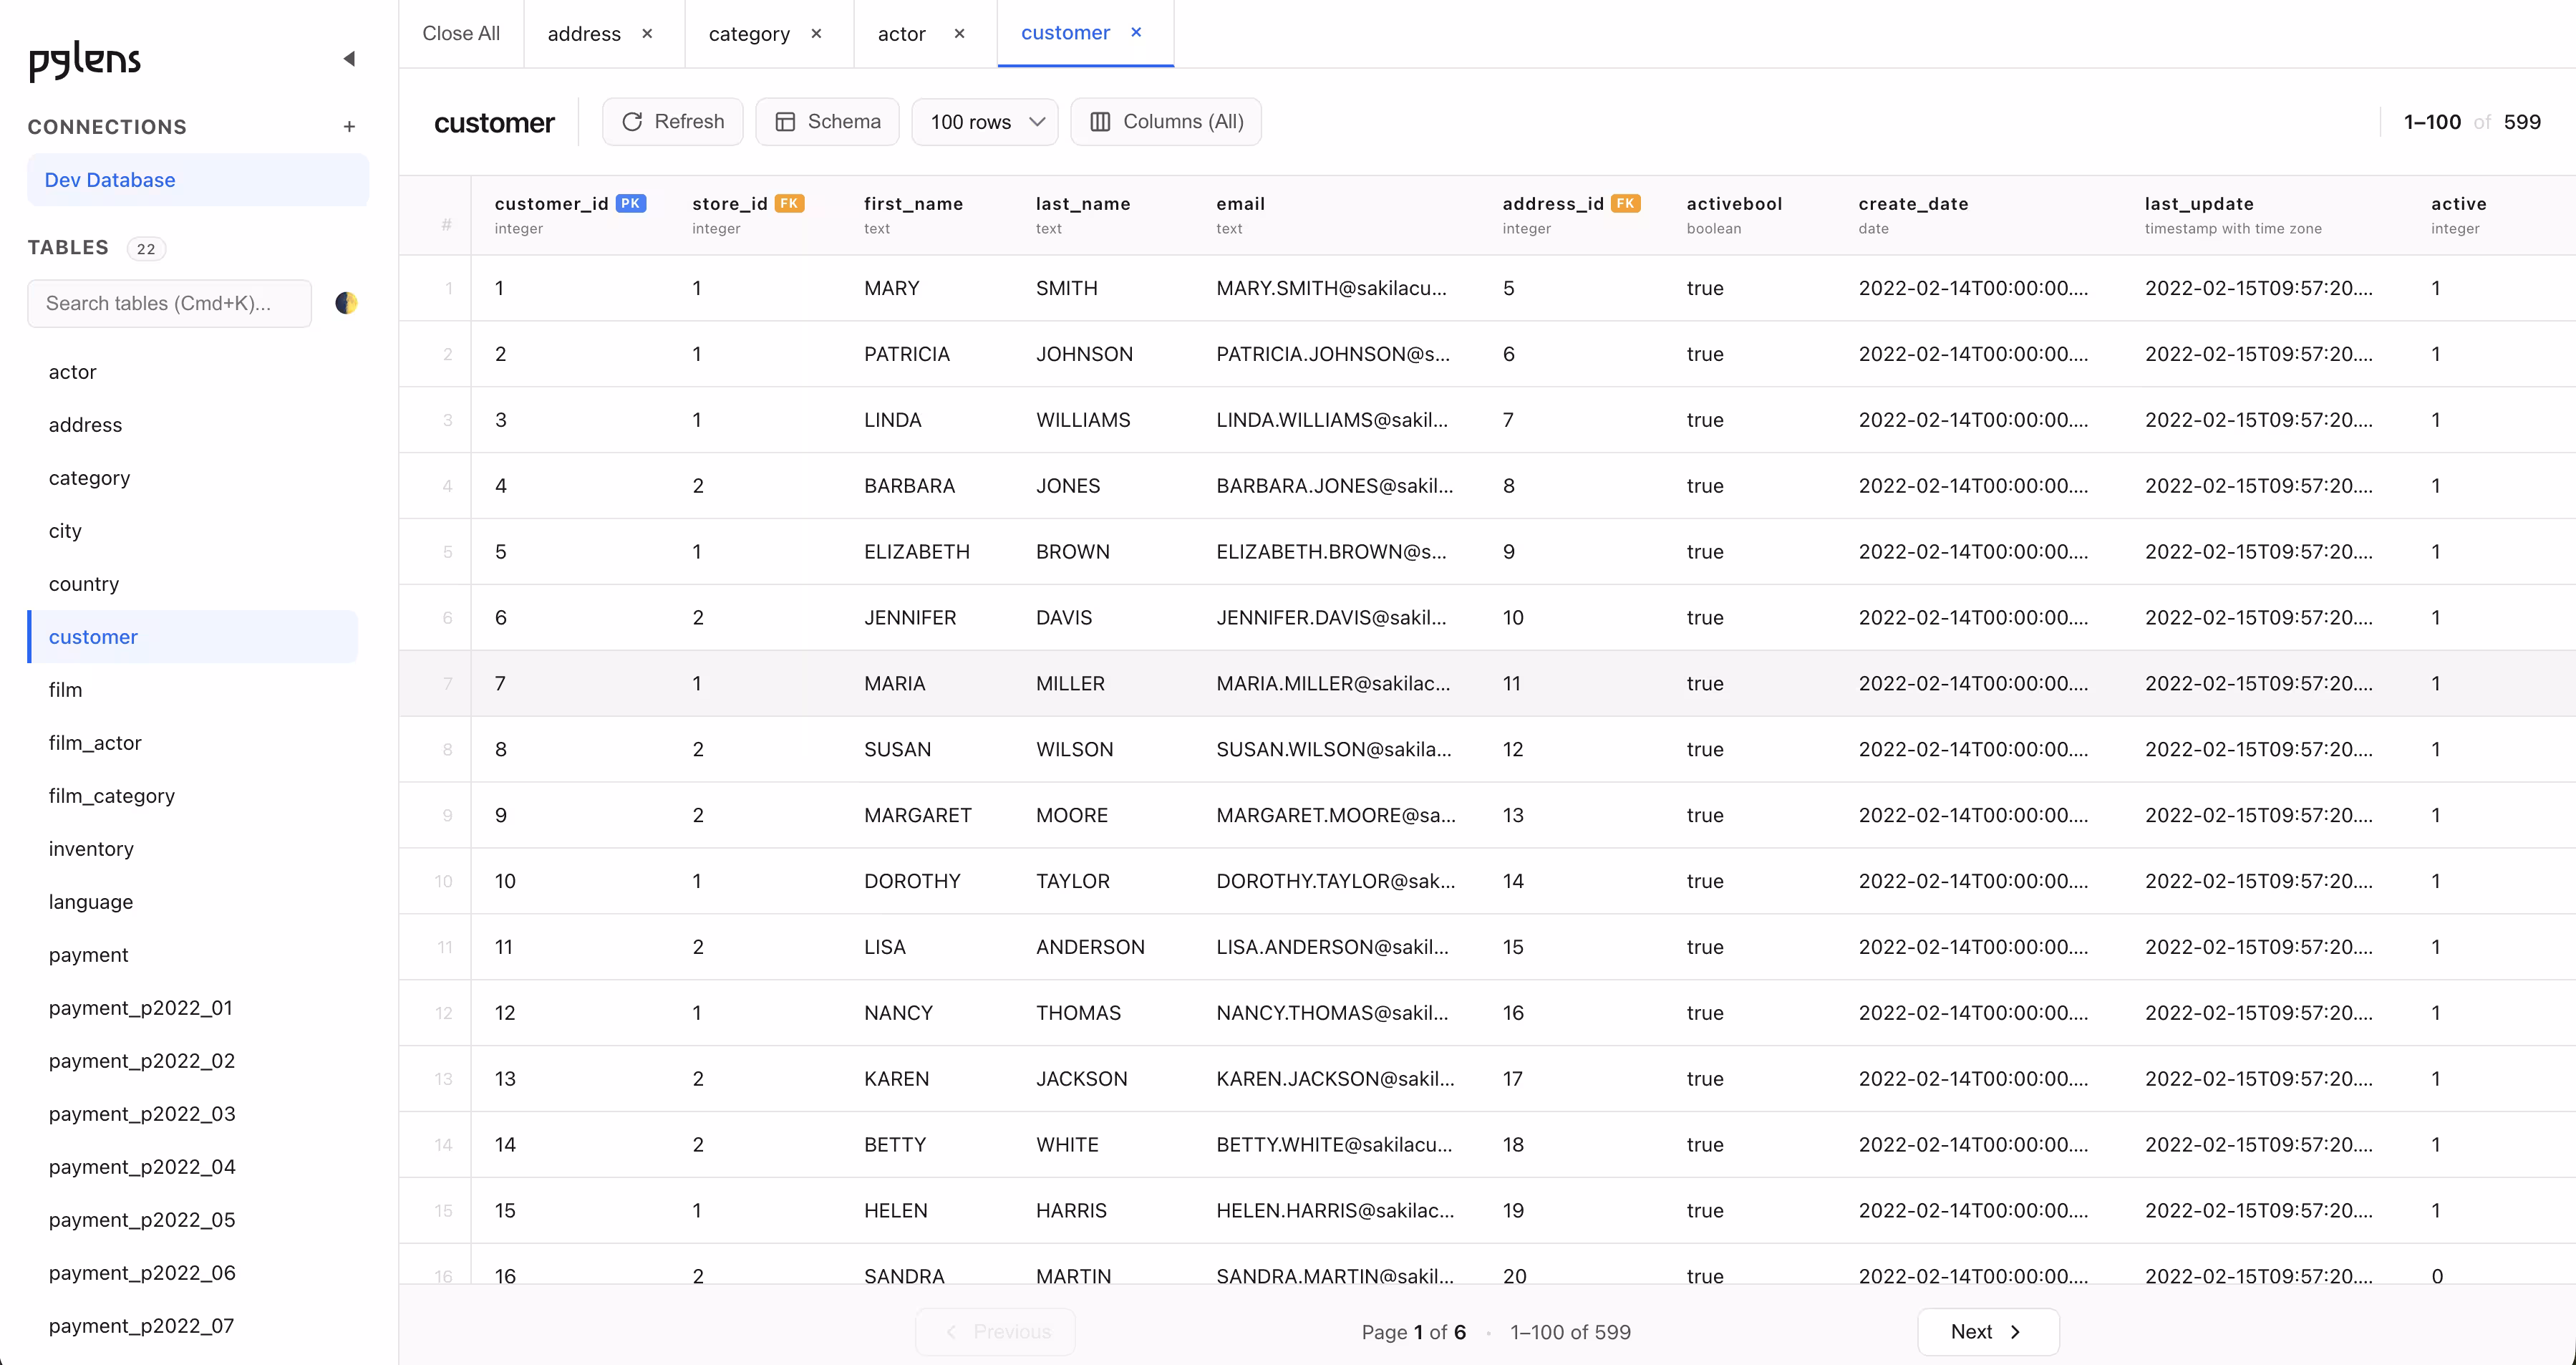
Task: Switch to the category tab
Action: pyautogui.click(x=749, y=34)
